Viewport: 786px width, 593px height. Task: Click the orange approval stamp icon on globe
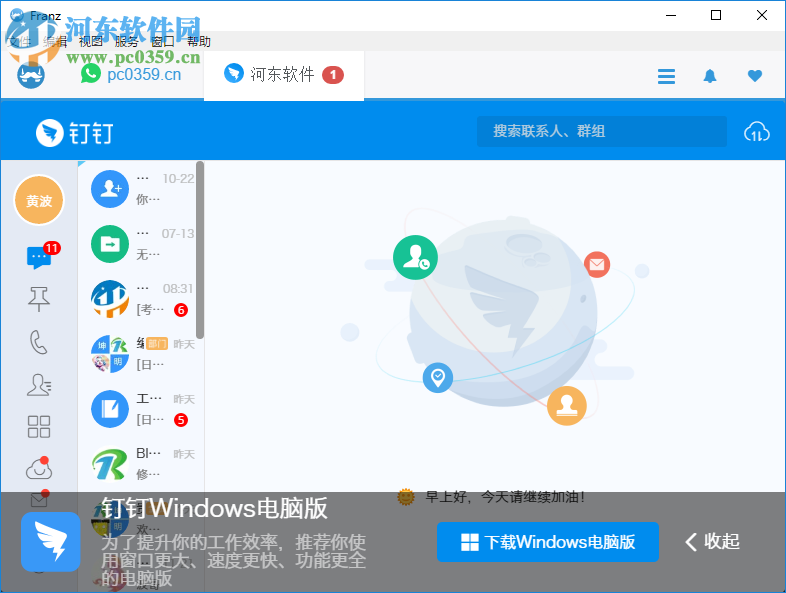coord(566,406)
